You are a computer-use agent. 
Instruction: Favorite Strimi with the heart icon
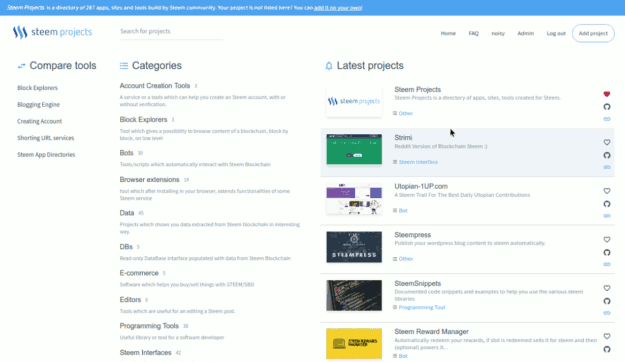[607, 142]
